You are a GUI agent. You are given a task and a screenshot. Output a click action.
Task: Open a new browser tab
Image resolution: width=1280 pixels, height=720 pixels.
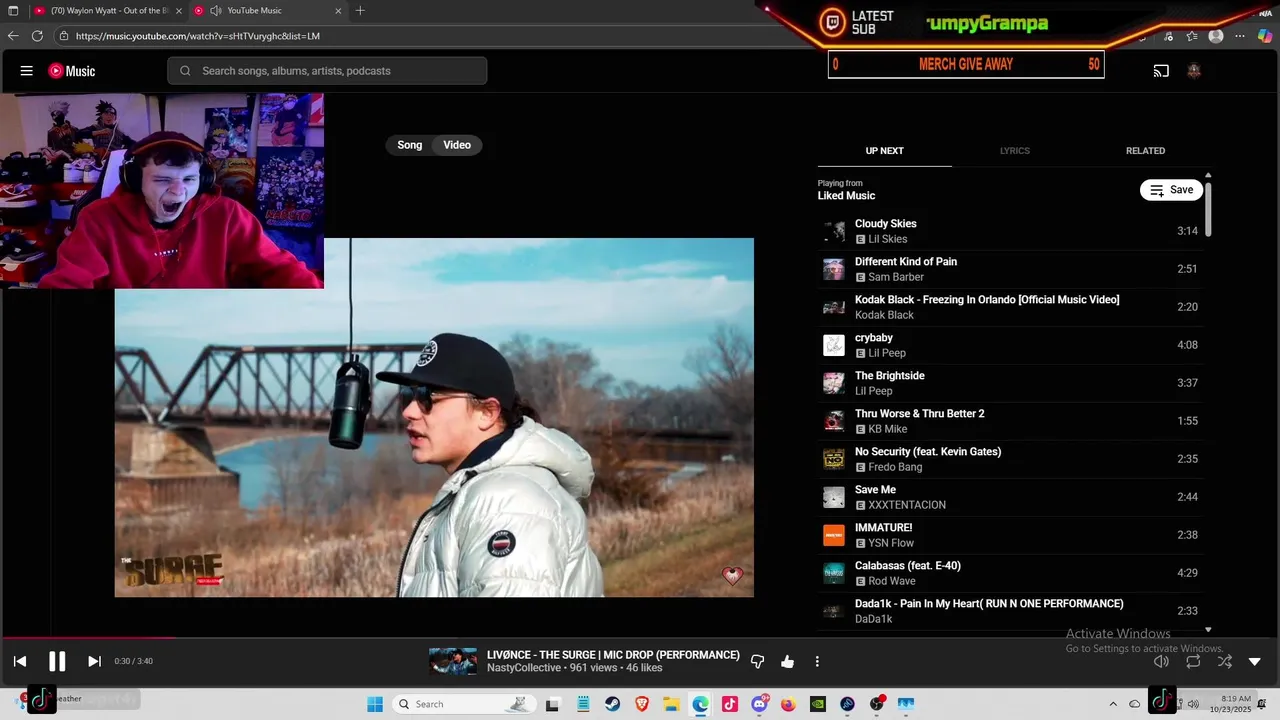click(360, 10)
